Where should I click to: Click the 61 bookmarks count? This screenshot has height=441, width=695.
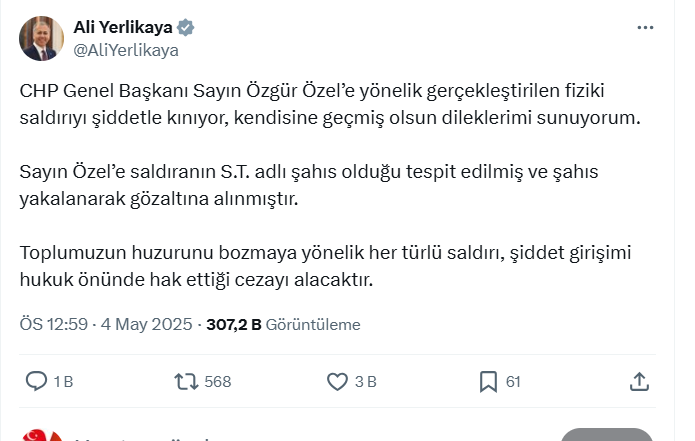514,381
